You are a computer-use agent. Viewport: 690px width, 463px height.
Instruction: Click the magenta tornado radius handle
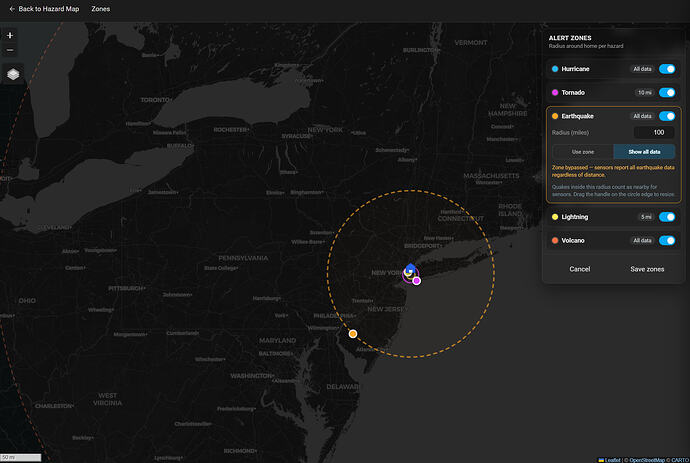click(x=416, y=281)
